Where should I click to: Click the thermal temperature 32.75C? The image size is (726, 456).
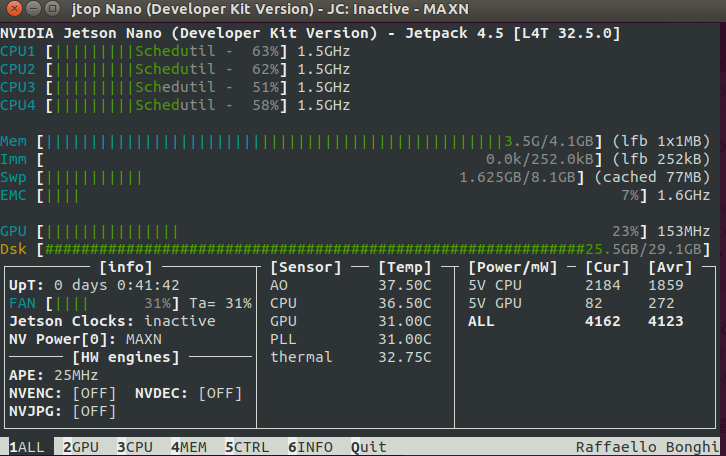click(x=405, y=357)
